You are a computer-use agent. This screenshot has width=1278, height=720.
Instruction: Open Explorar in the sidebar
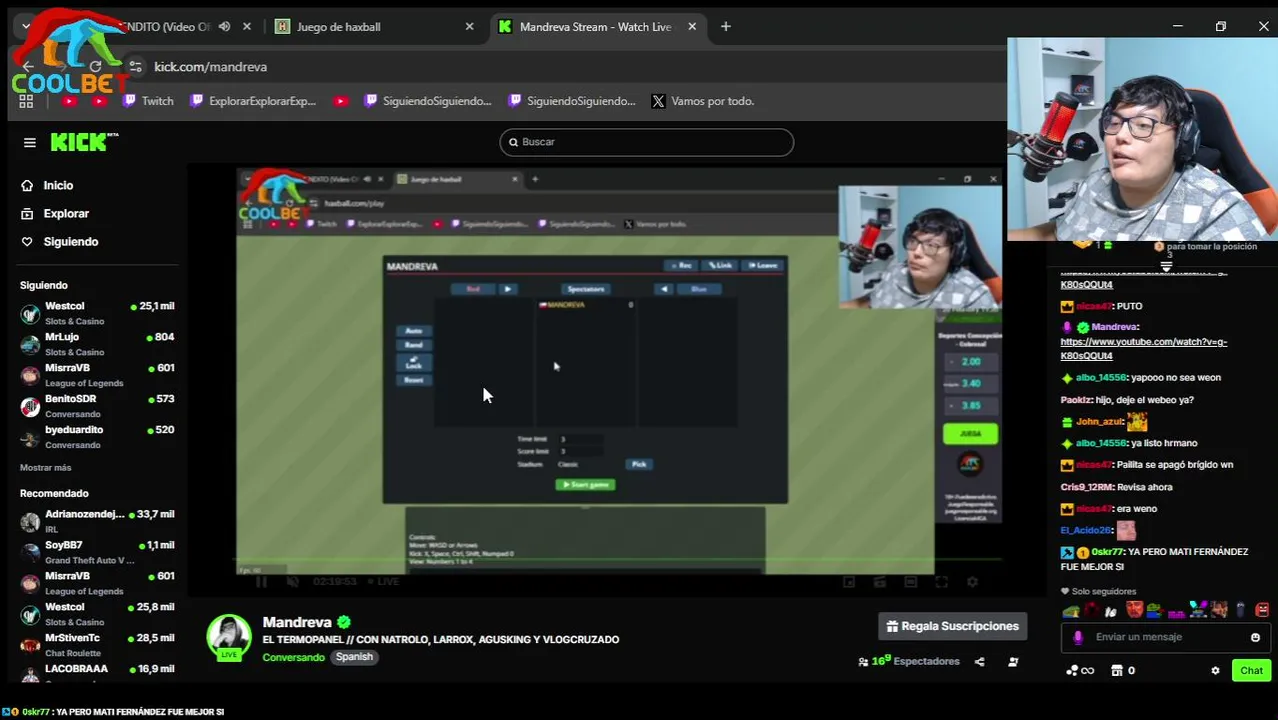(x=66, y=213)
